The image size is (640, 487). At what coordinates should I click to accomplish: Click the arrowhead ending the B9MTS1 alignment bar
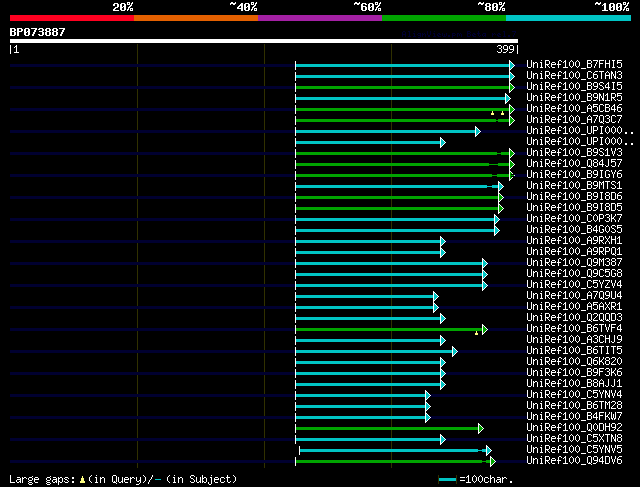501,187
